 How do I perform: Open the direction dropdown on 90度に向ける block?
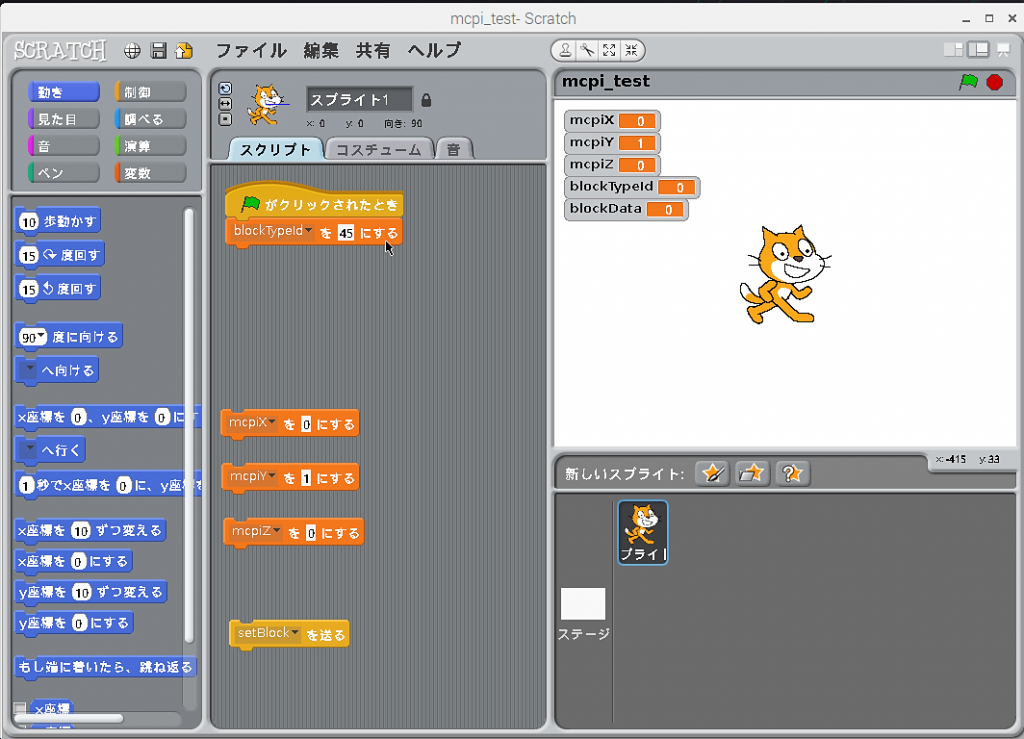point(42,337)
